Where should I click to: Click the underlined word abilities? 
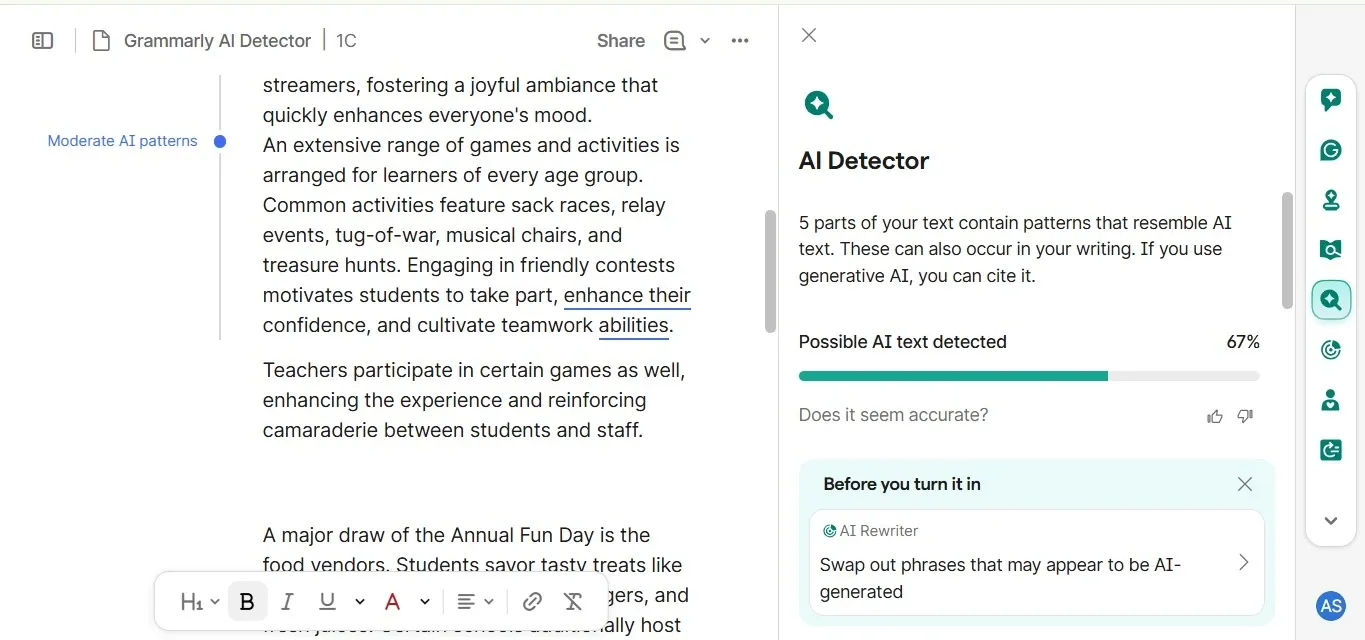(634, 325)
